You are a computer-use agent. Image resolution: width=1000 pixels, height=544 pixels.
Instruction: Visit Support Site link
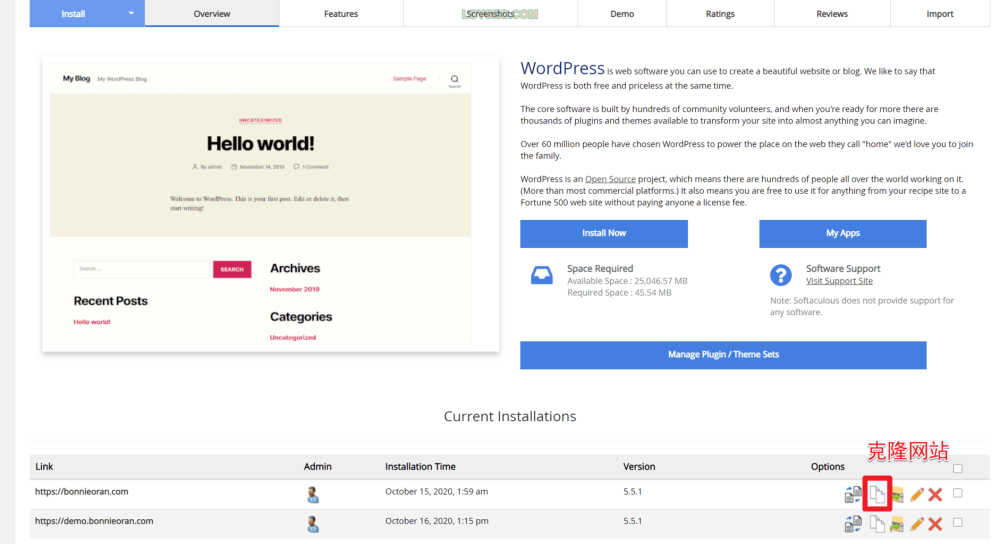tap(839, 281)
